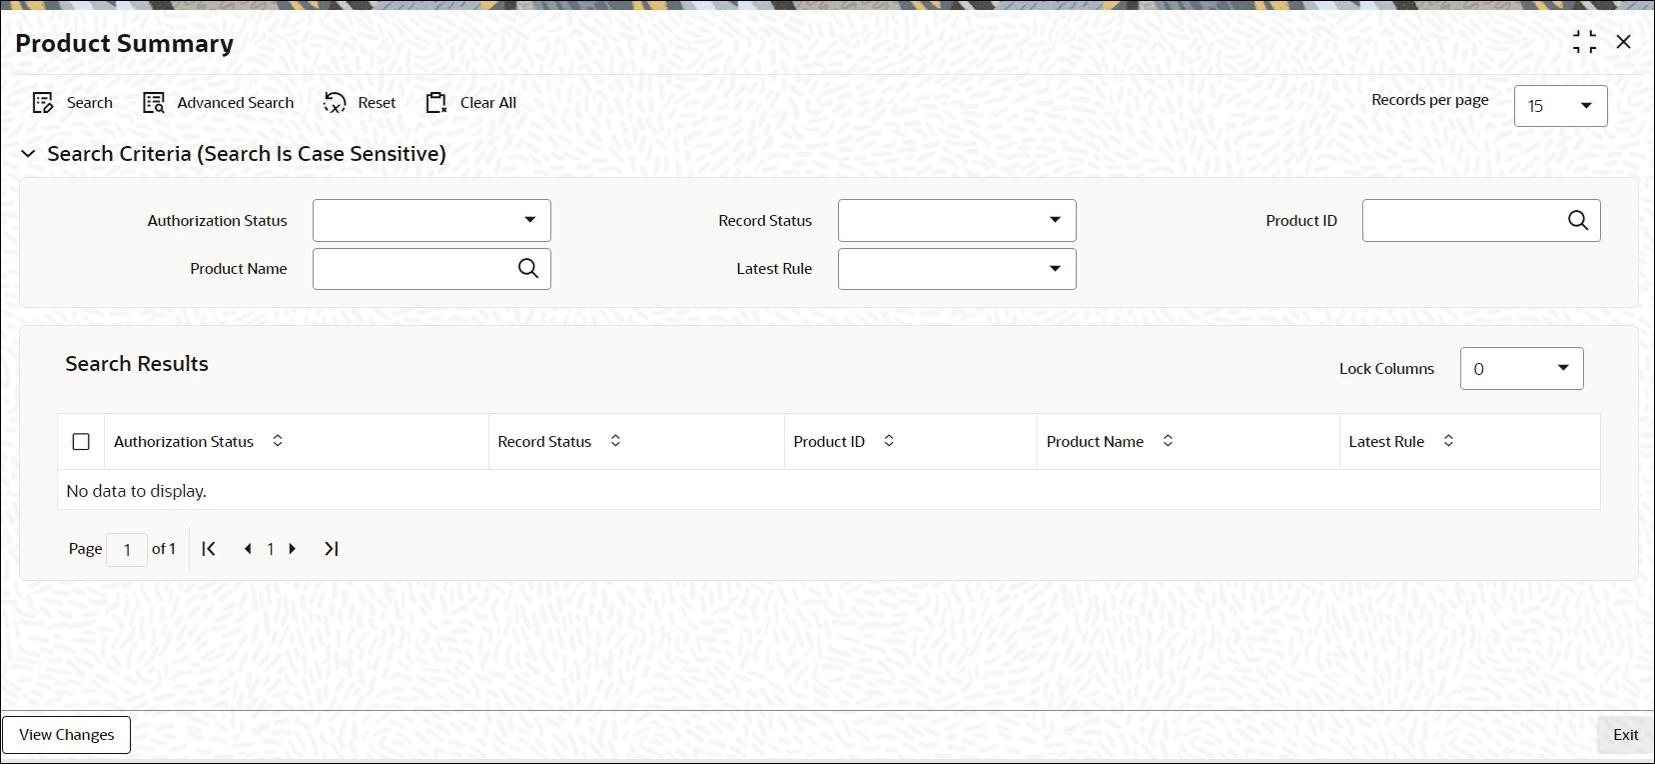Click the Latest Rule column header text

tap(1387, 442)
